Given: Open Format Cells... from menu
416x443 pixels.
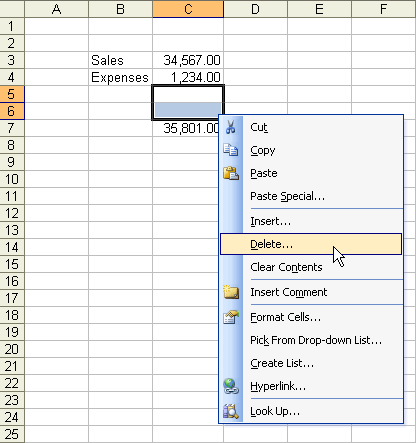Looking at the screenshot, I should point(311,317).
